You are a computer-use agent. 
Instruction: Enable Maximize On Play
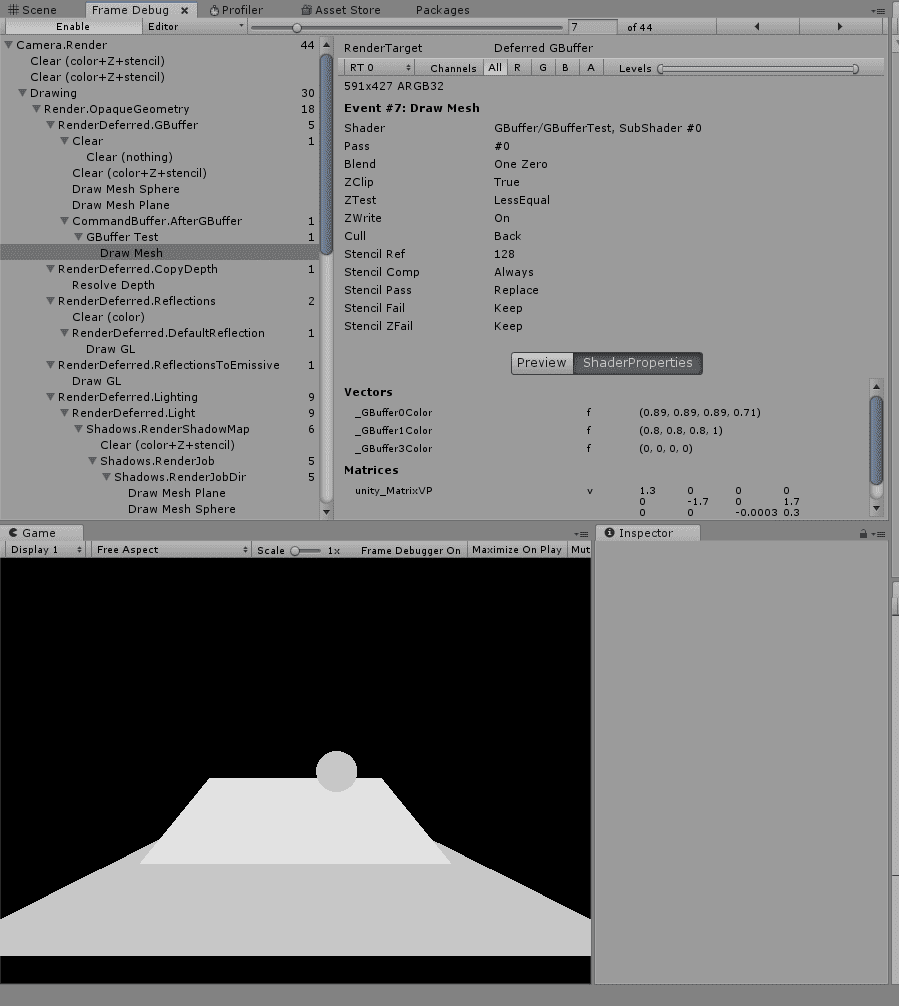[516, 549]
